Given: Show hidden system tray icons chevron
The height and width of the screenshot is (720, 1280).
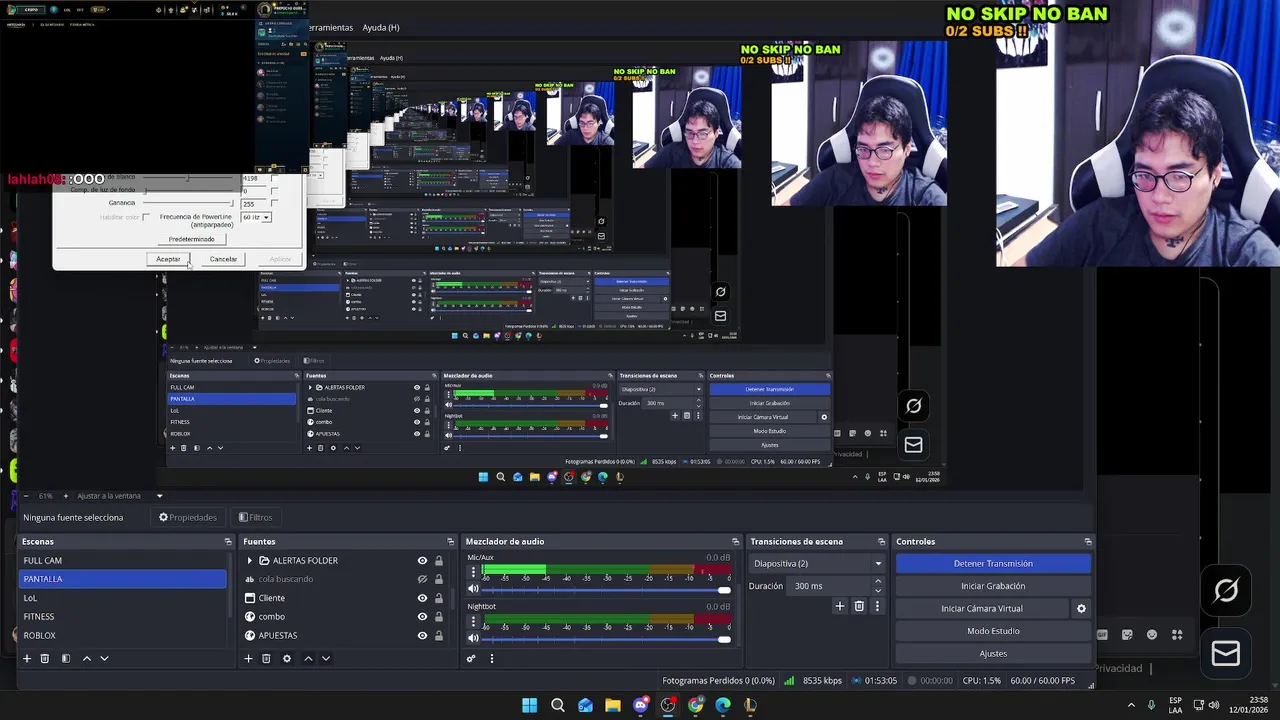Looking at the screenshot, I should pyautogui.click(x=1131, y=705).
